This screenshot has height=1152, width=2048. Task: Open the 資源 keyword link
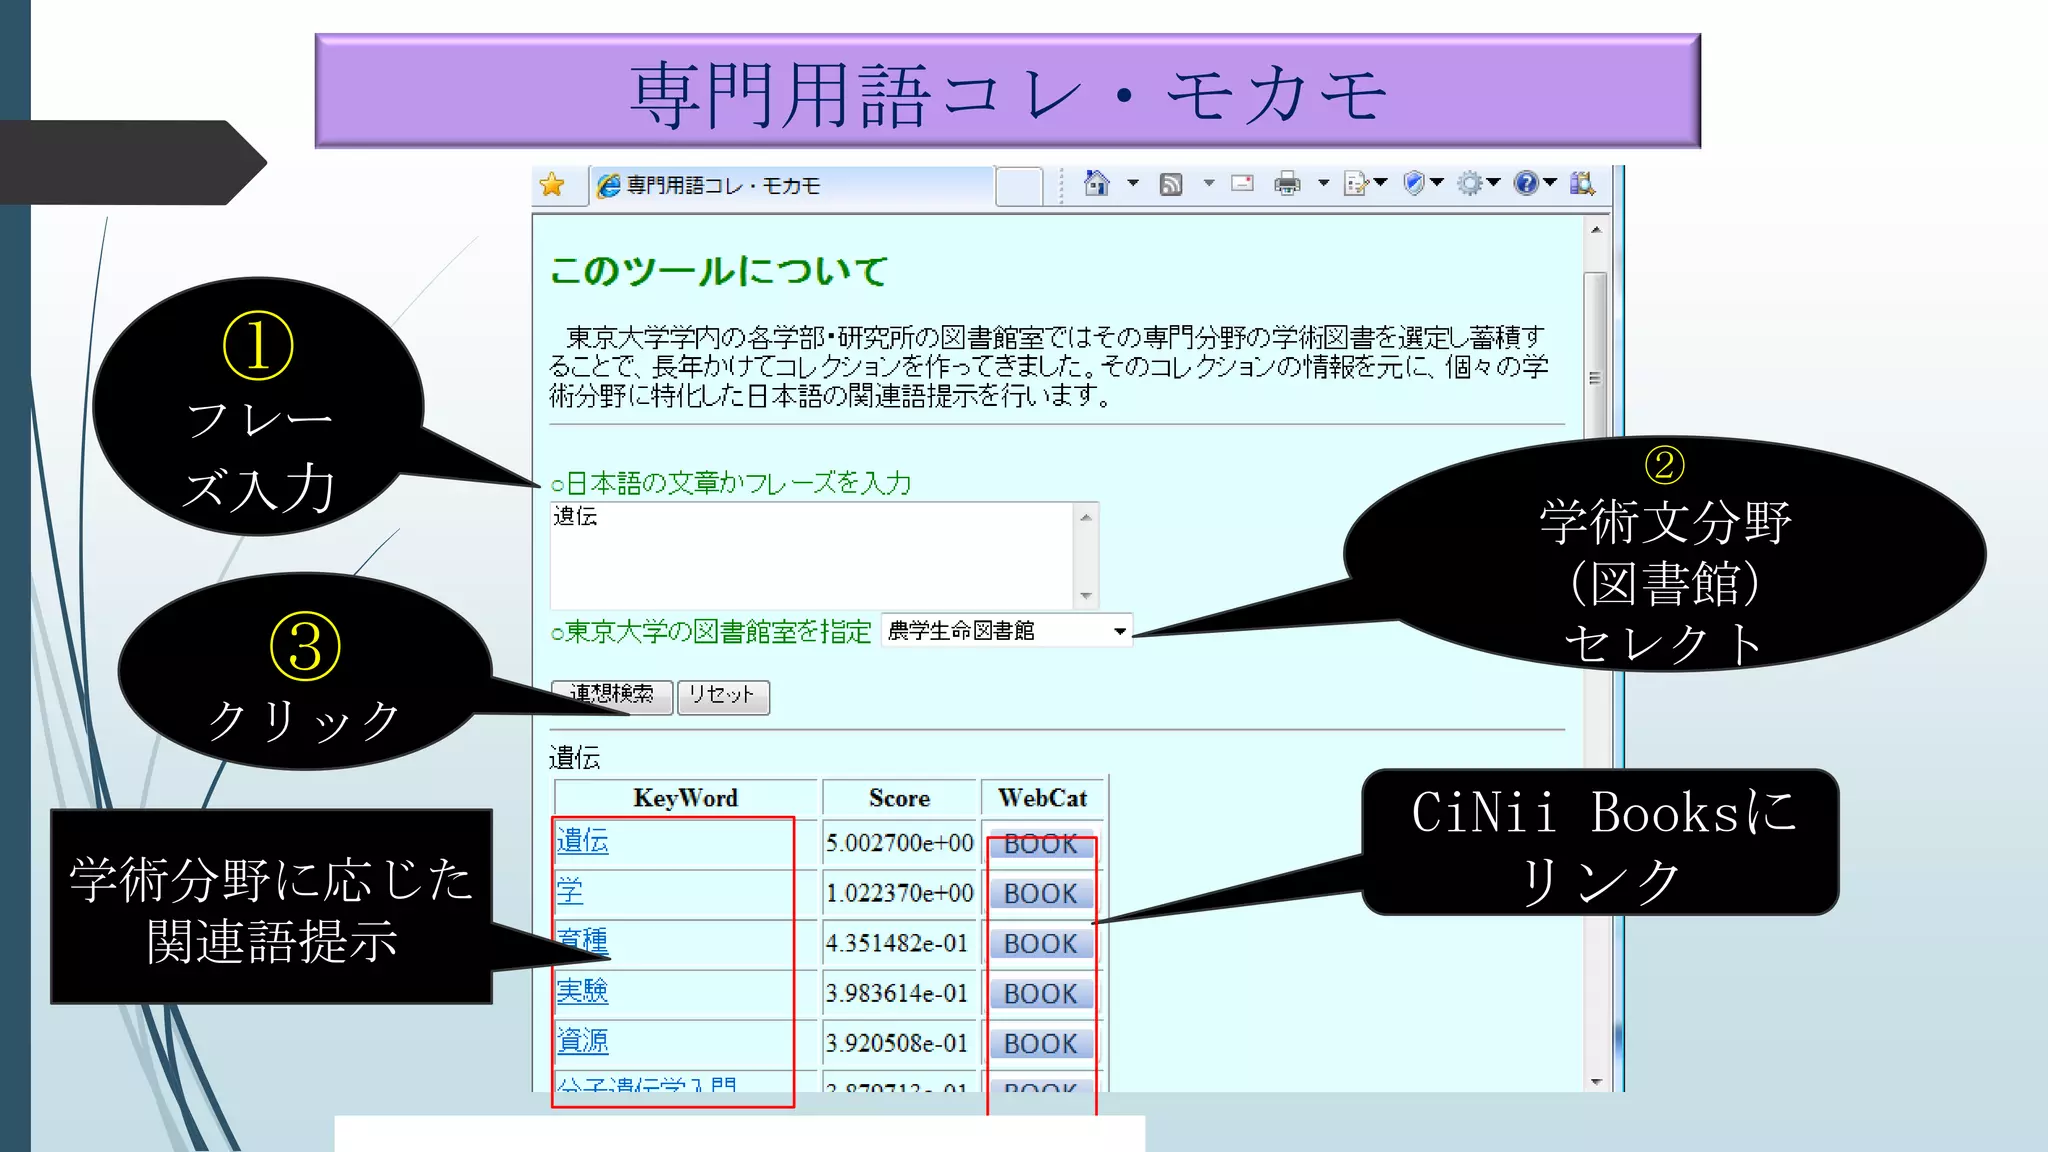point(582,1041)
